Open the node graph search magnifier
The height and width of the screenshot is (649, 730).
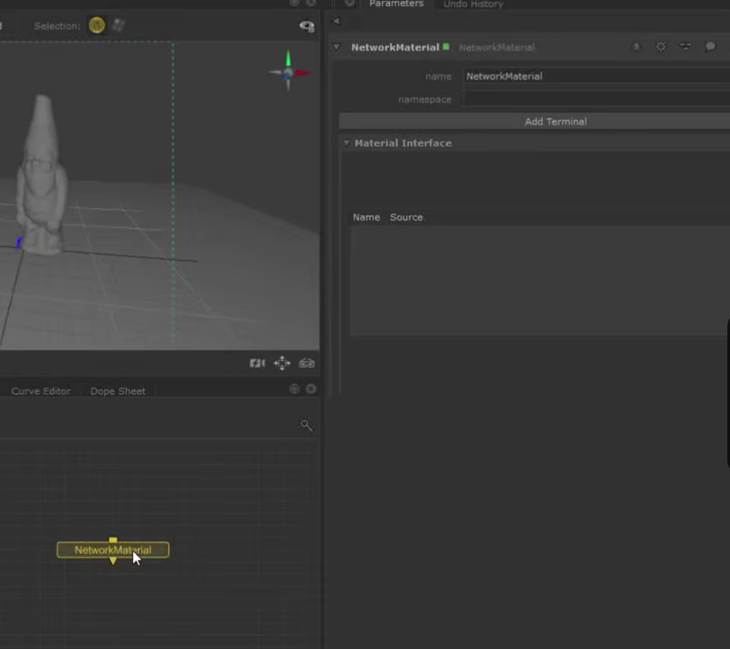[x=306, y=425]
